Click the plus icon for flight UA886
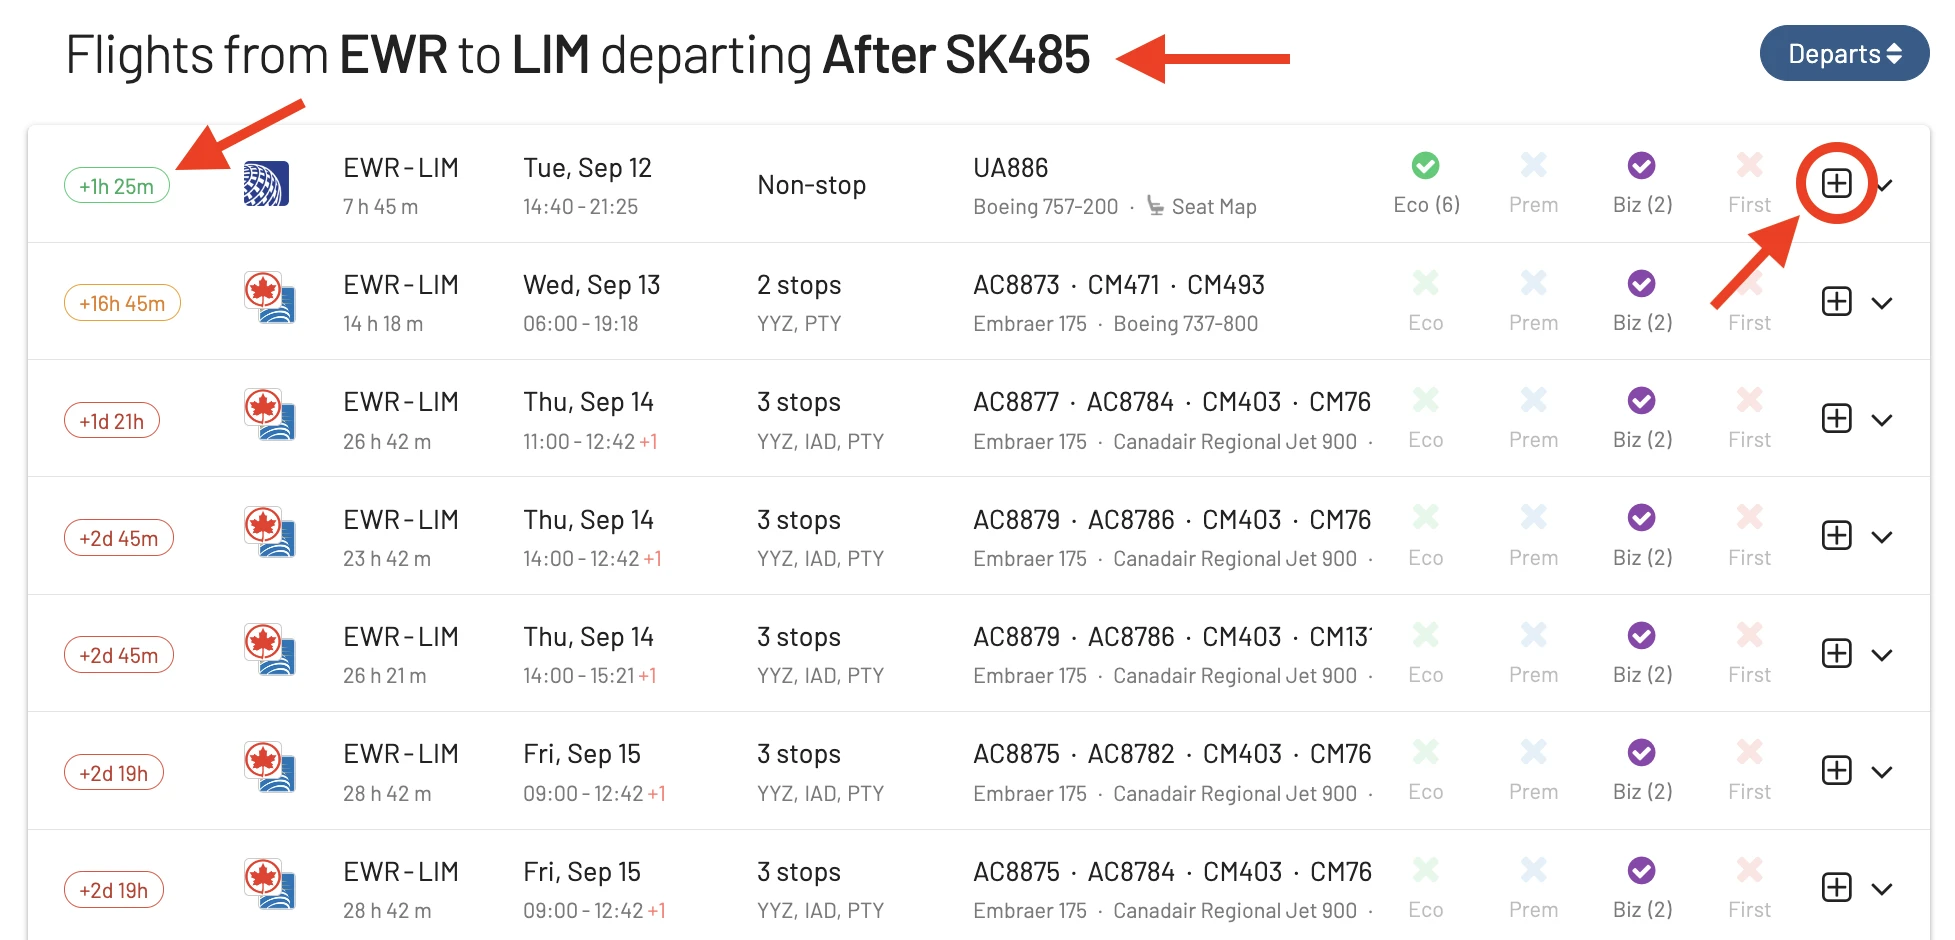The width and height of the screenshot is (1955, 940). [1836, 184]
